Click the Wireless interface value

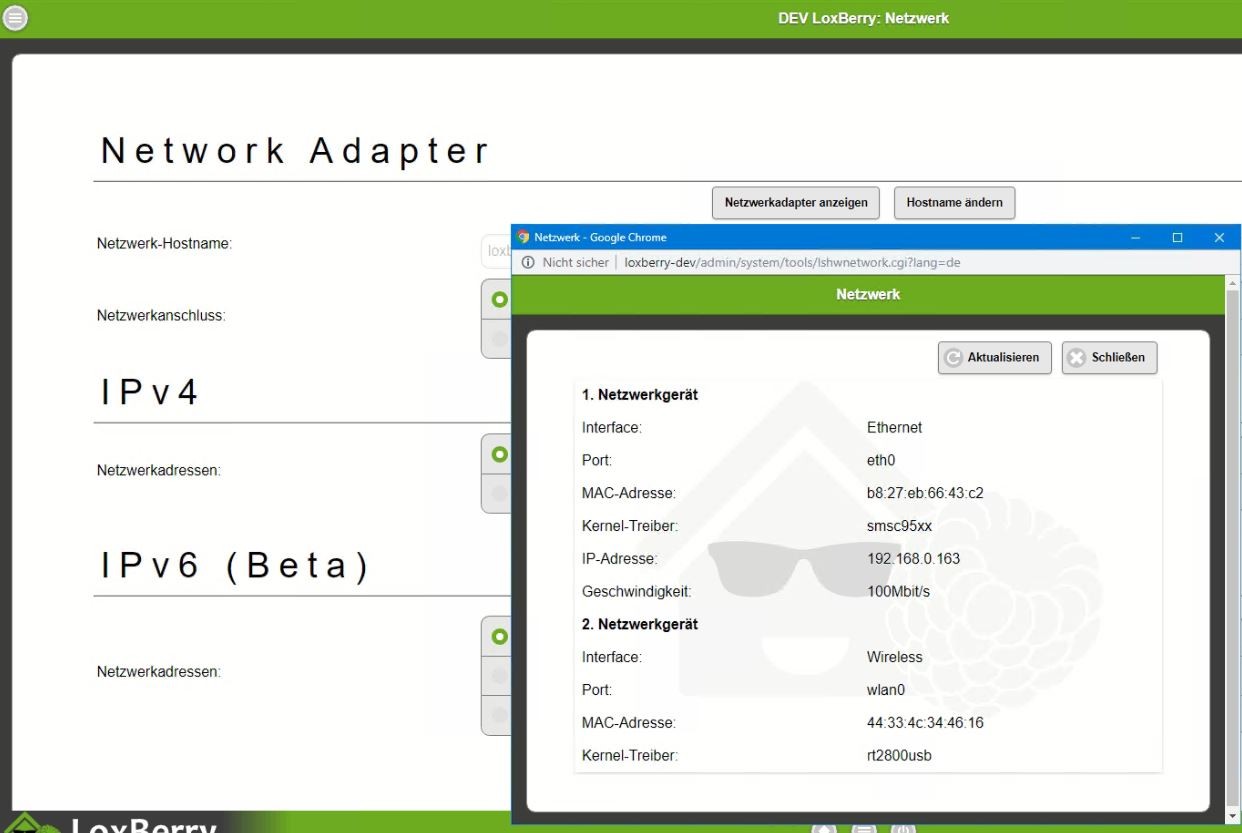pyautogui.click(x=894, y=657)
